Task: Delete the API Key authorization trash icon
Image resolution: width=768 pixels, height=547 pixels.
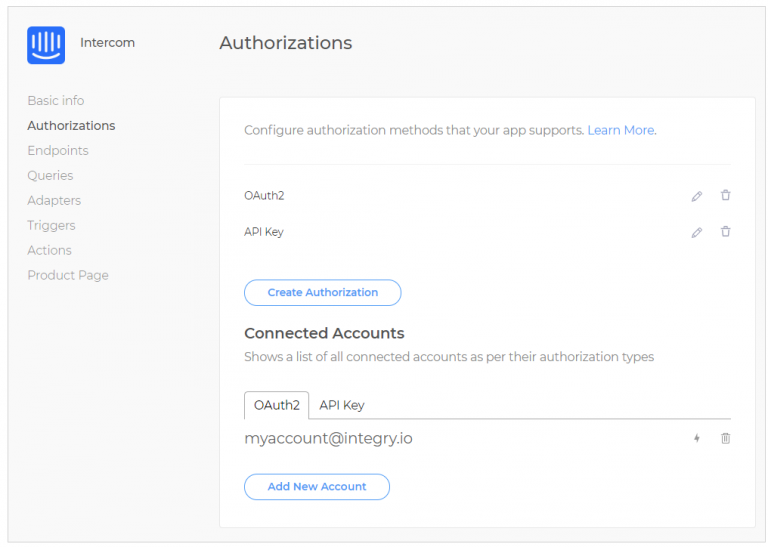Action: (x=725, y=232)
